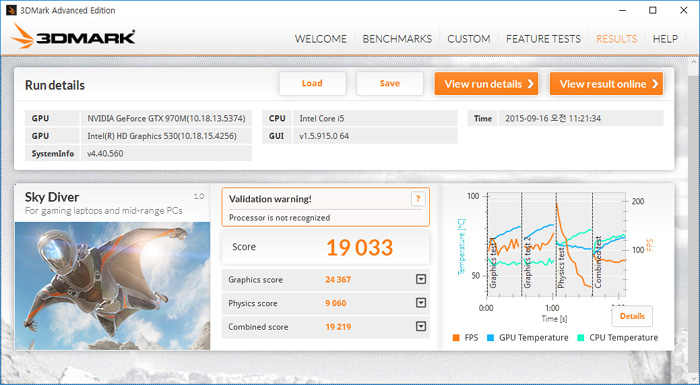
Task: Click the Validation warning! heading
Action: pos(270,199)
